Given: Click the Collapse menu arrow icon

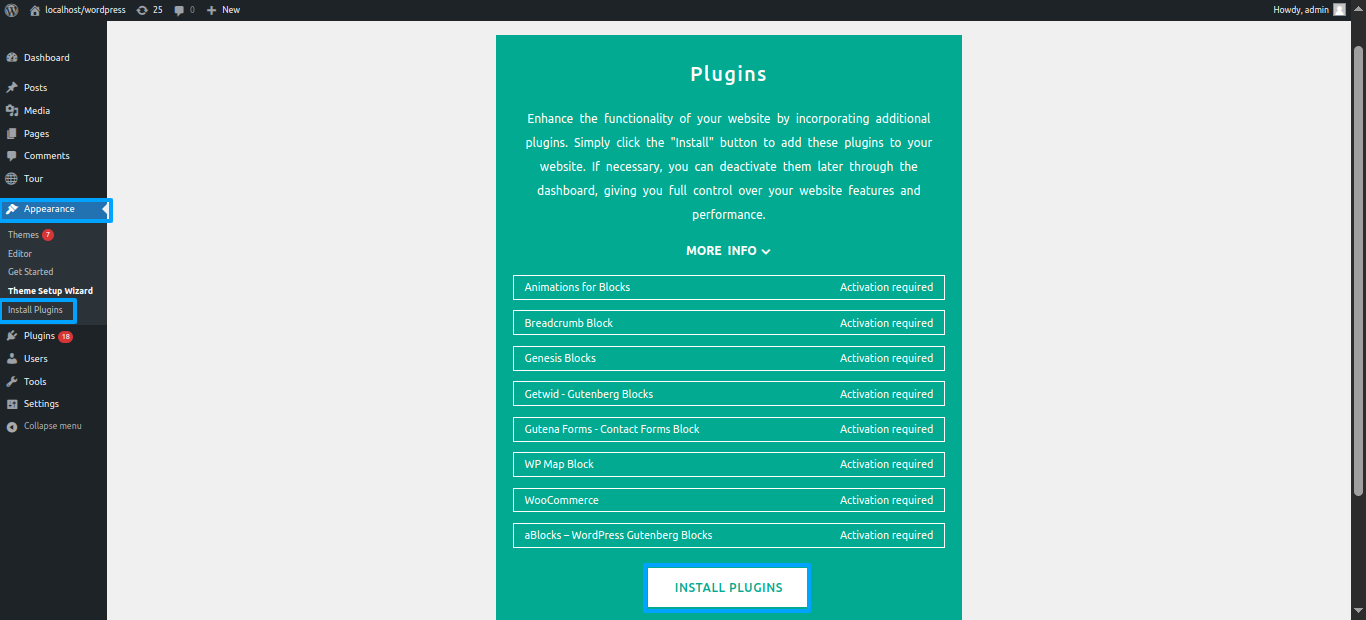Looking at the screenshot, I should click(x=12, y=427).
